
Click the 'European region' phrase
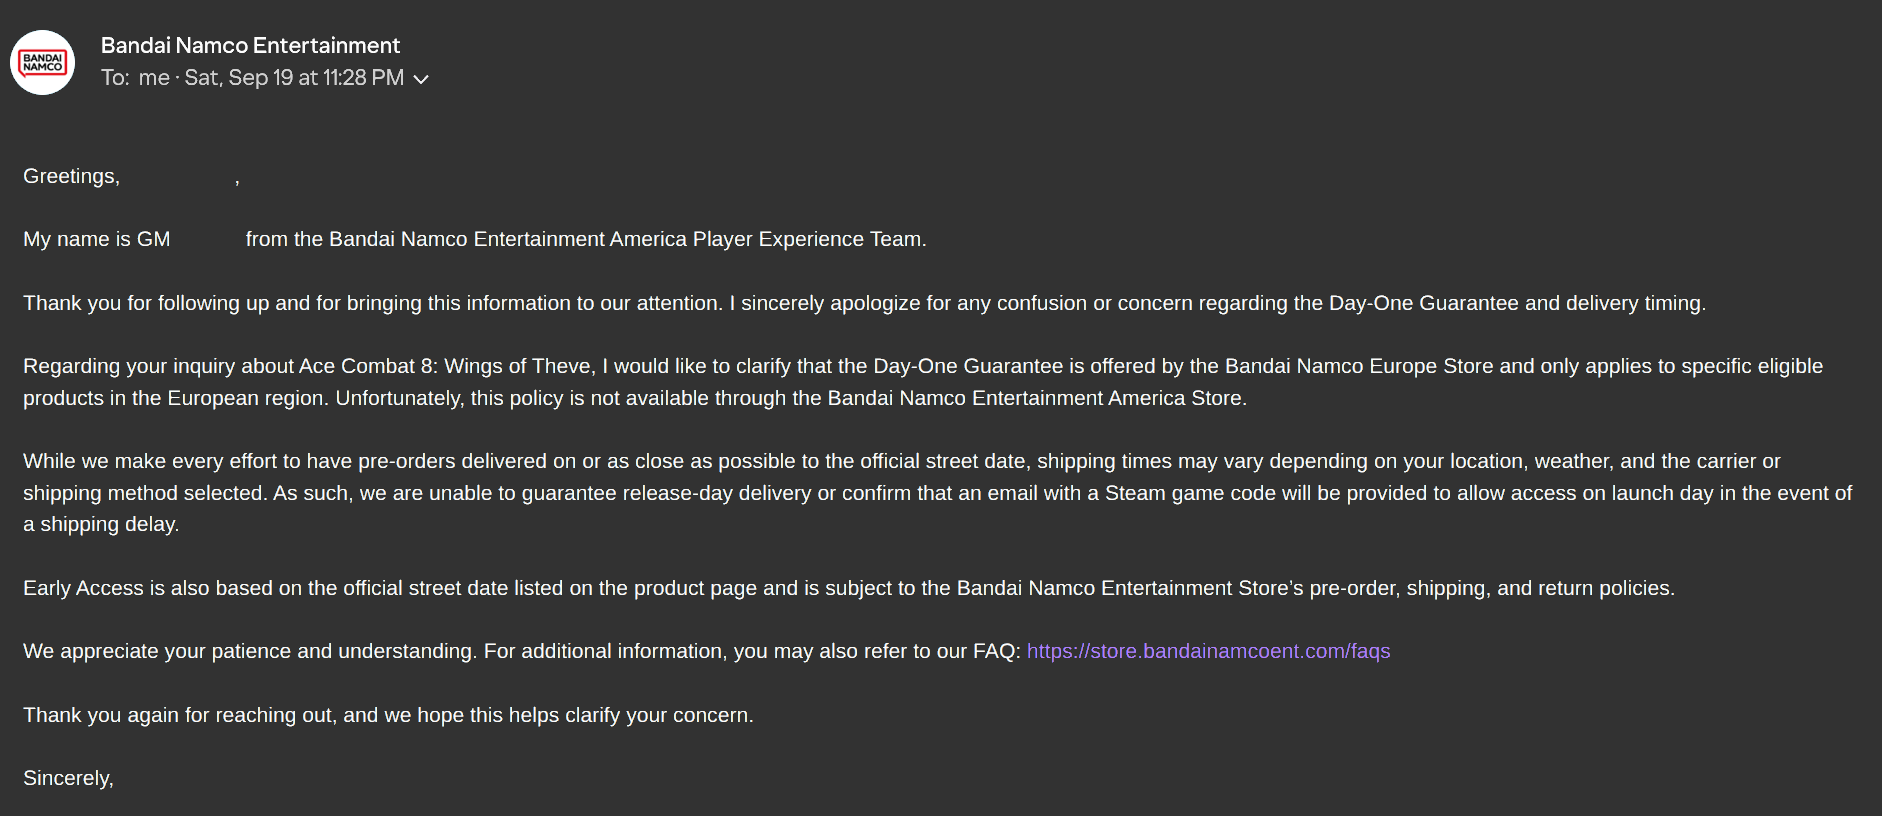coord(247,398)
